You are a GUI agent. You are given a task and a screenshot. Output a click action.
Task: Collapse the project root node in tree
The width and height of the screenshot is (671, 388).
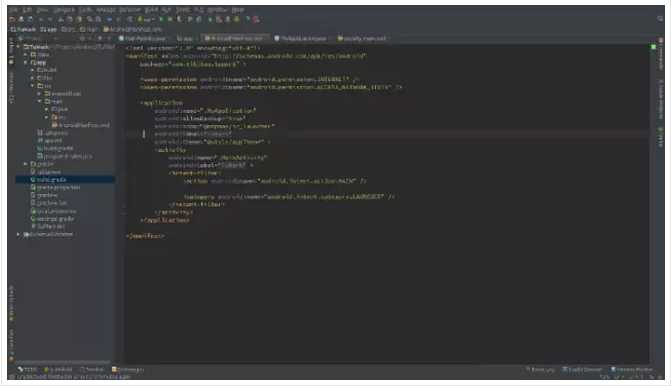[x=19, y=47]
